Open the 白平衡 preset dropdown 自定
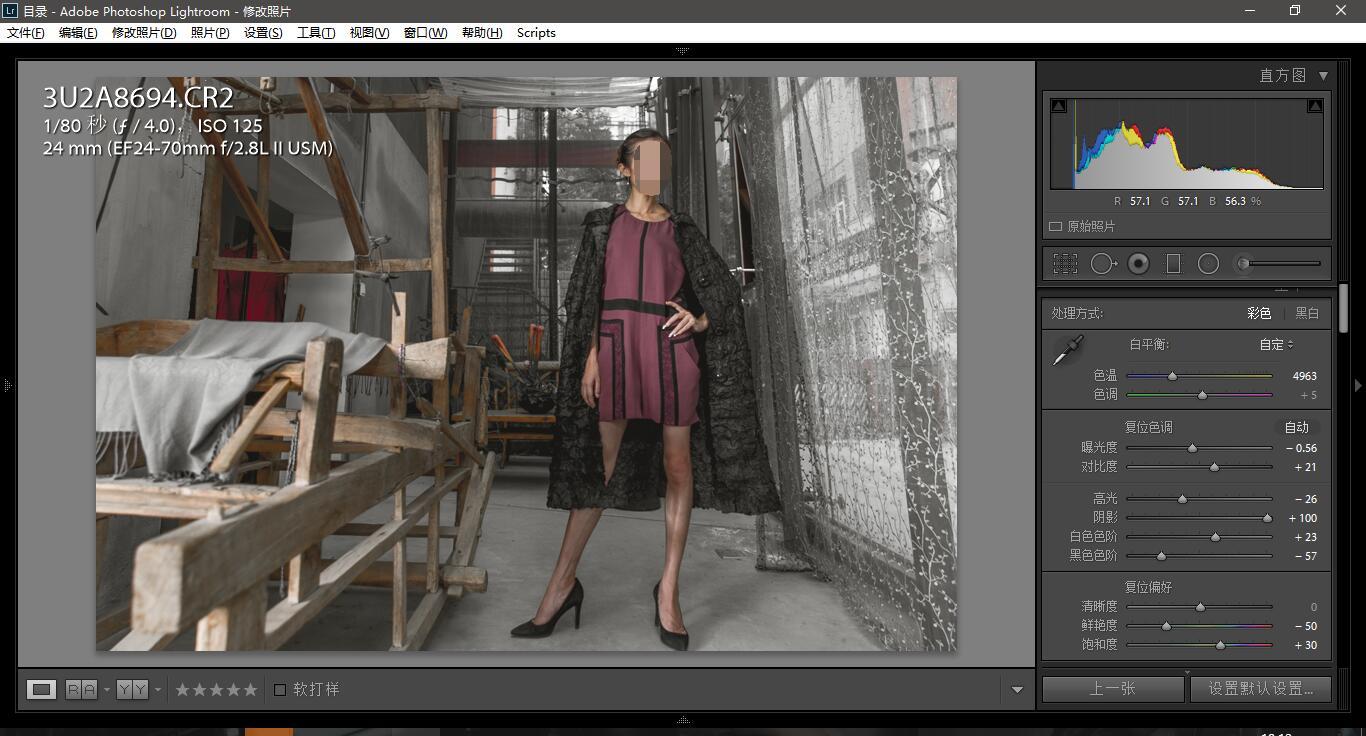Viewport: 1366px width, 736px height. (1276, 344)
